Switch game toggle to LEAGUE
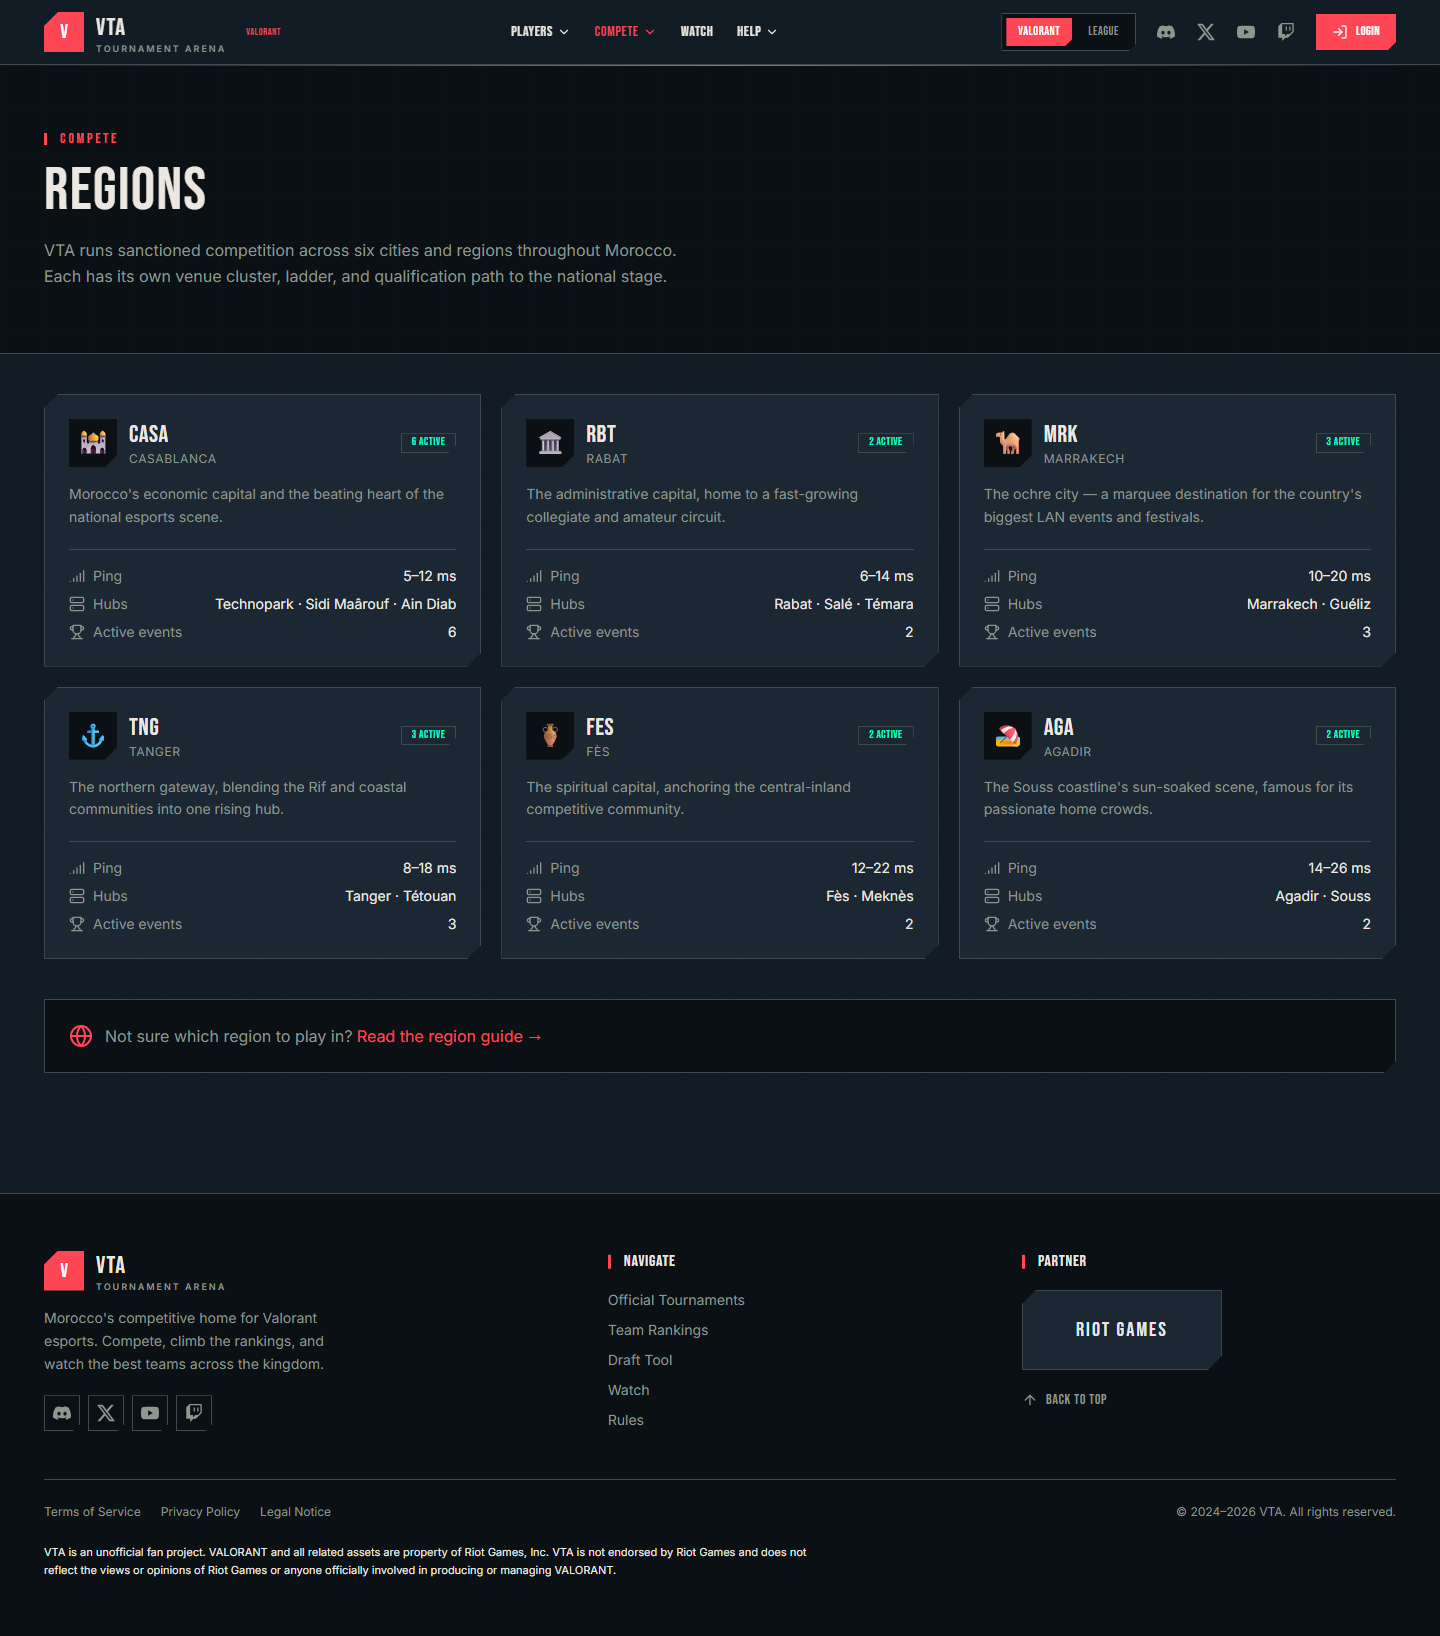The width and height of the screenshot is (1440, 1636). pyautogui.click(x=1103, y=31)
